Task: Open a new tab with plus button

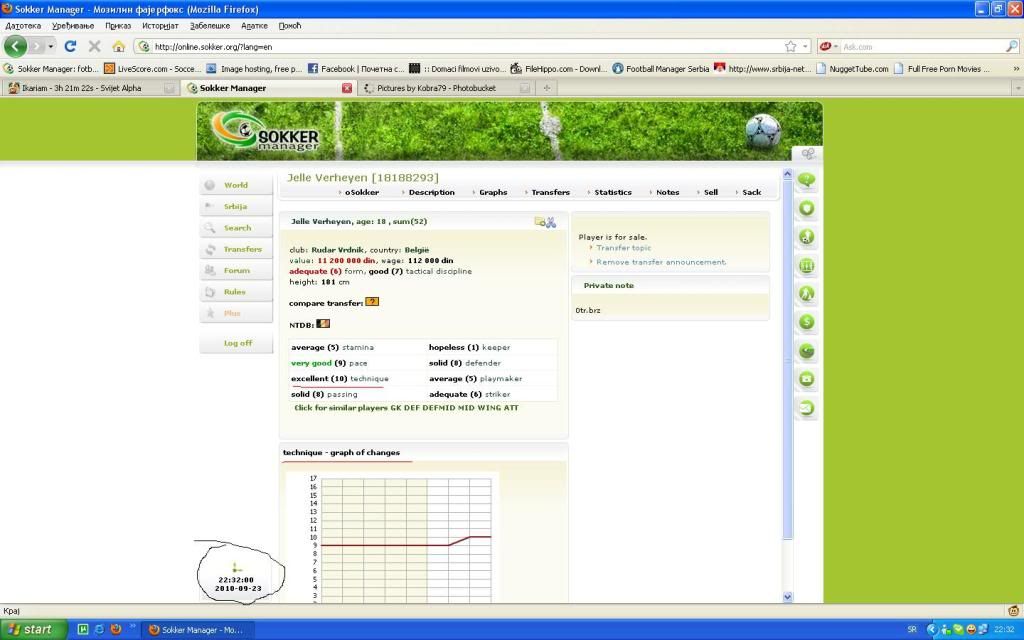Action: pyautogui.click(x=547, y=88)
